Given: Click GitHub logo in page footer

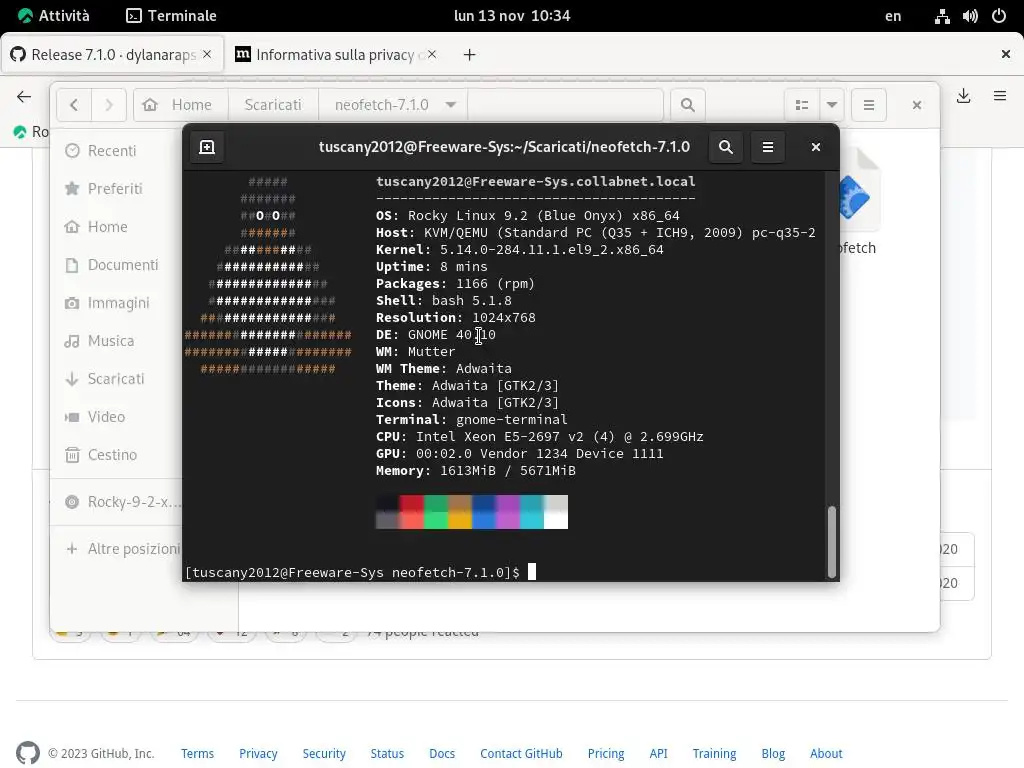Looking at the screenshot, I should (27, 753).
